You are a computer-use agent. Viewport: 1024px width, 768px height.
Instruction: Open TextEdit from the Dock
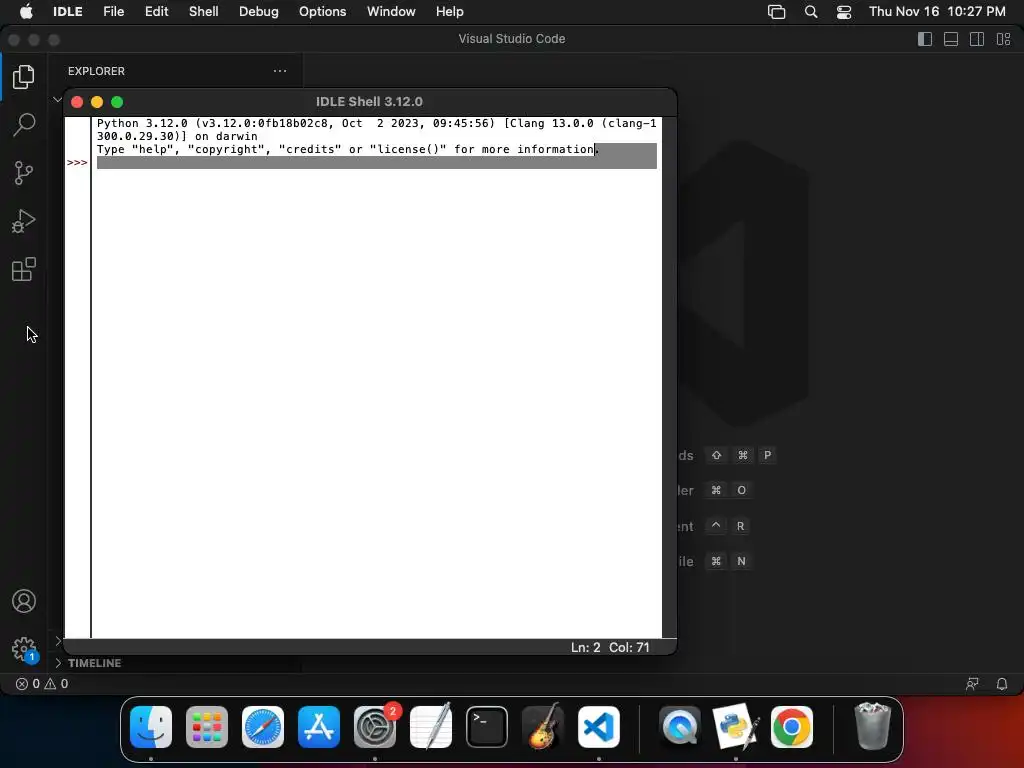(x=431, y=727)
